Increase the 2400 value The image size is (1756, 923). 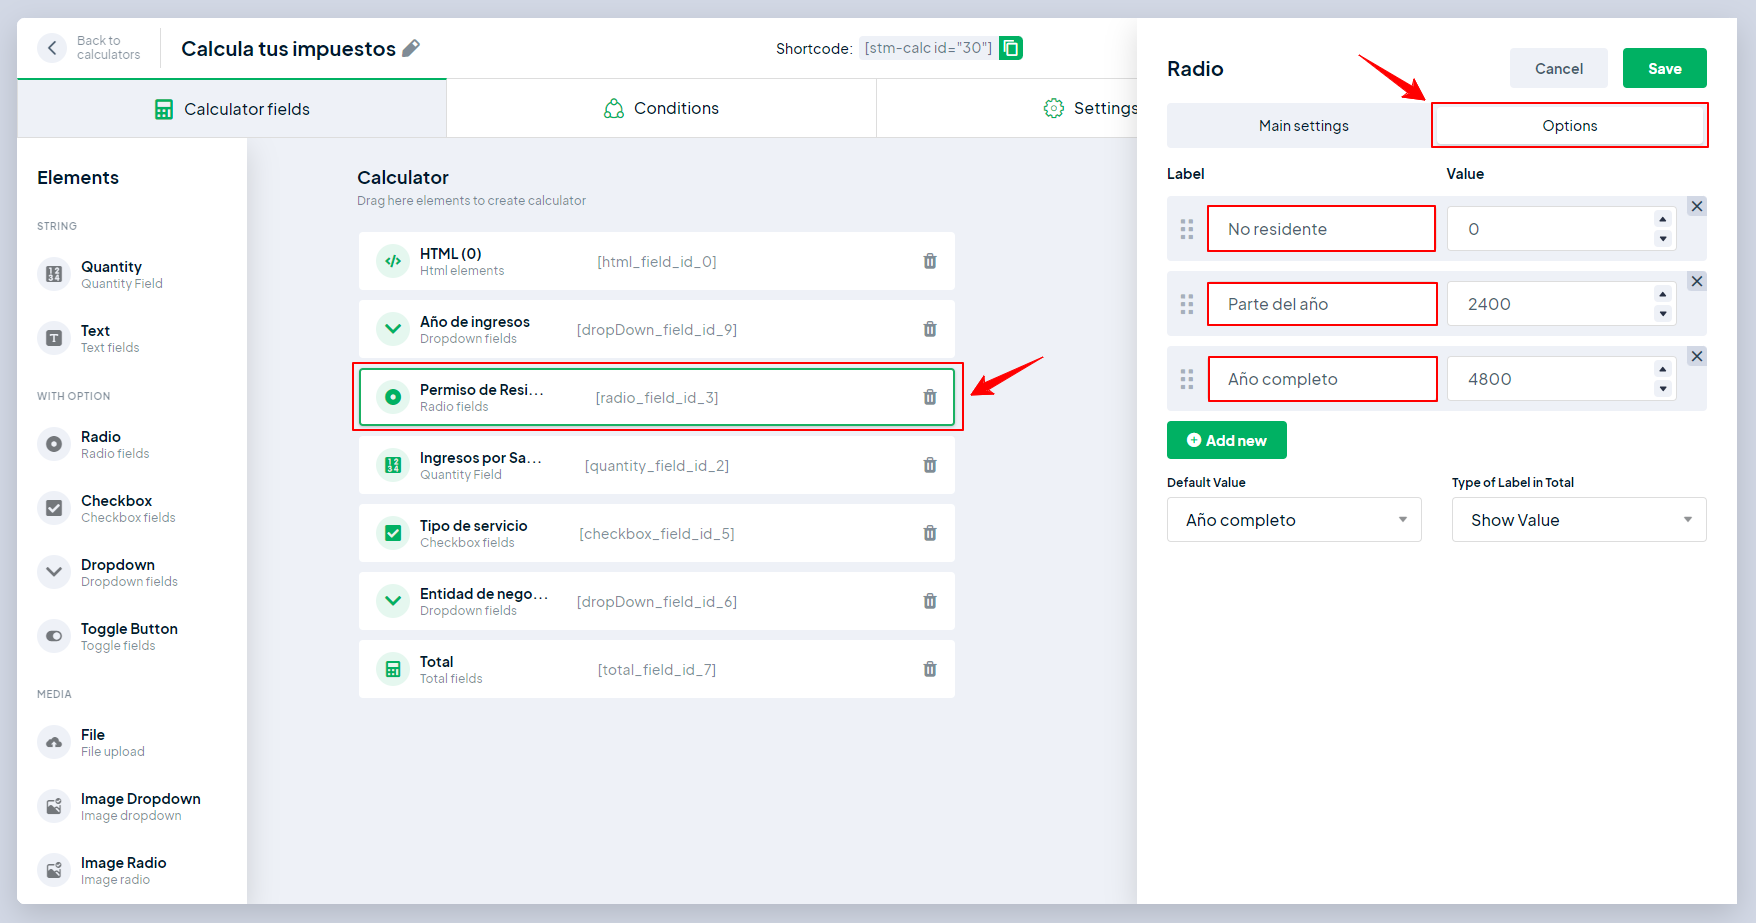coord(1663,294)
